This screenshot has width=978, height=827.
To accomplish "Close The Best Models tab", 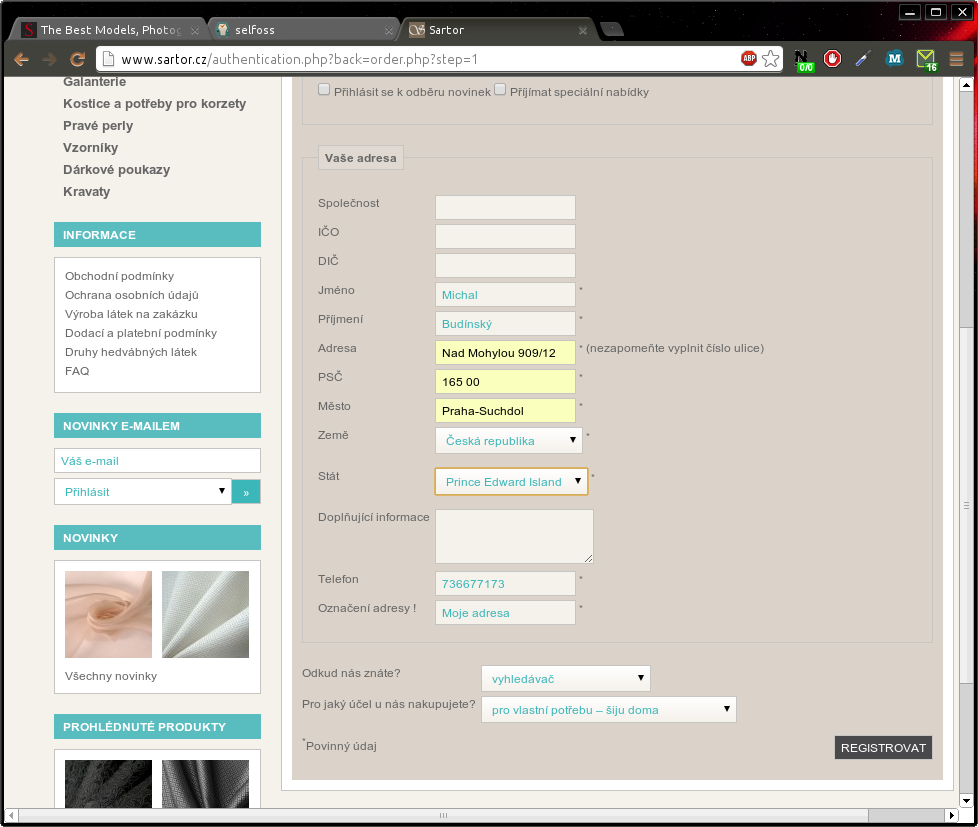I will pos(195,30).
